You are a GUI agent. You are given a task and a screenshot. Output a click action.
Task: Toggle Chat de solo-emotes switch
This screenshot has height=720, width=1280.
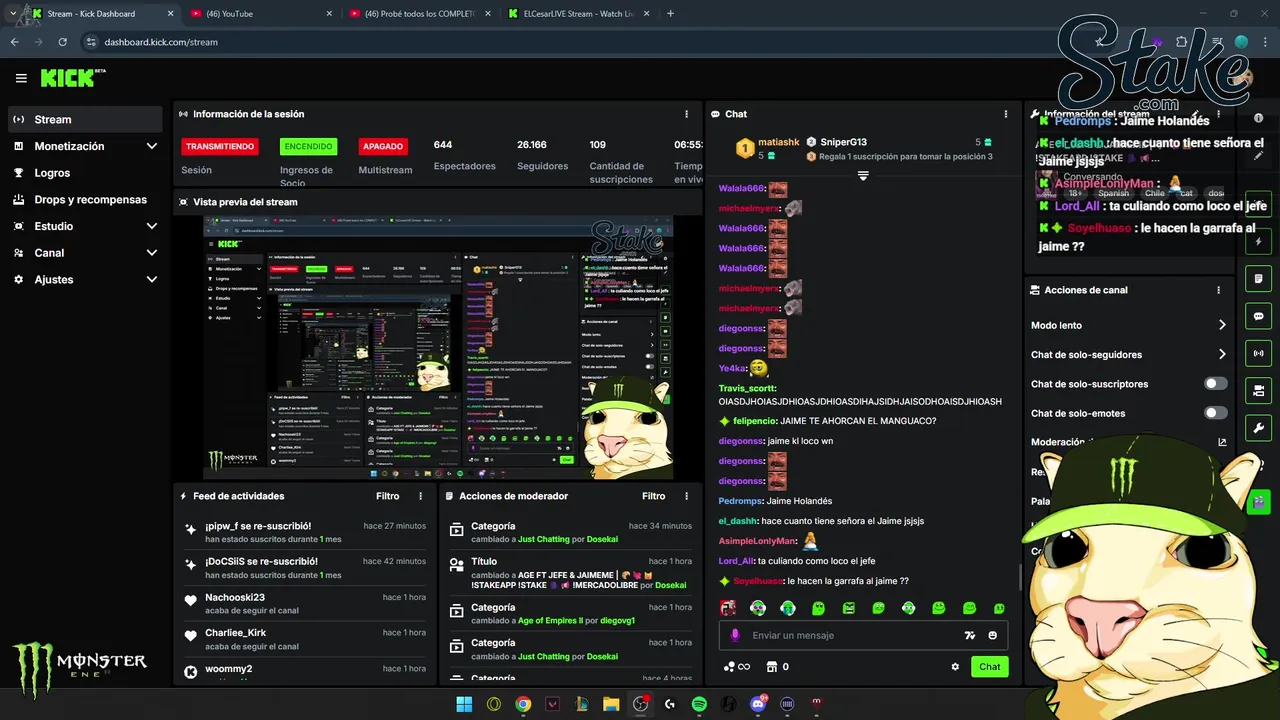point(1216,413)
